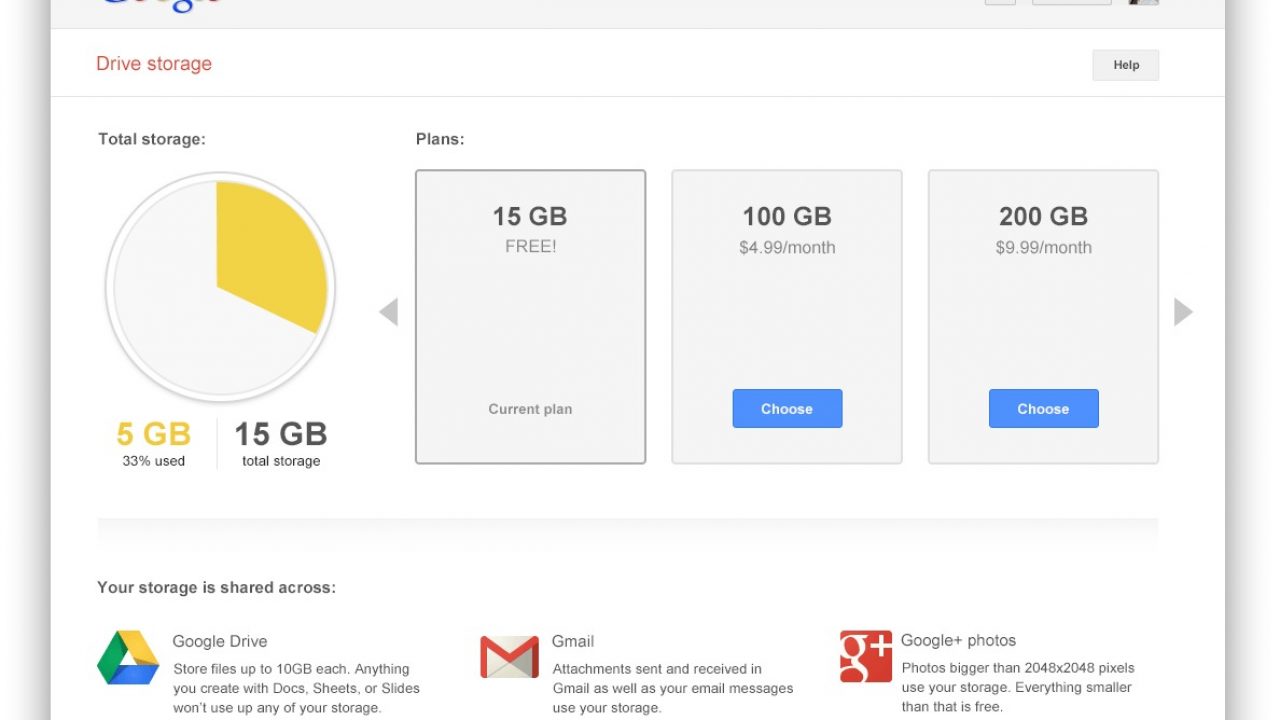
Task: Open the Help button
Action: pos(1125,65)
